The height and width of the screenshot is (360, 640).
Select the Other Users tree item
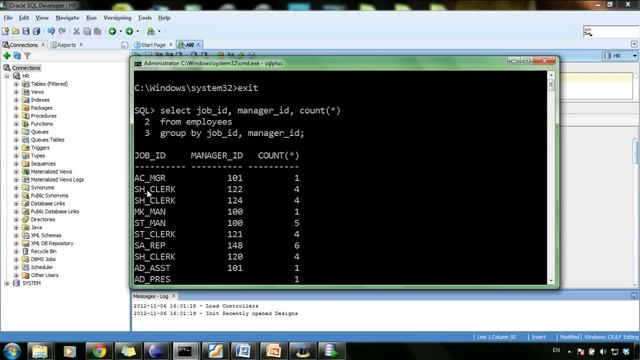(44, 275)
